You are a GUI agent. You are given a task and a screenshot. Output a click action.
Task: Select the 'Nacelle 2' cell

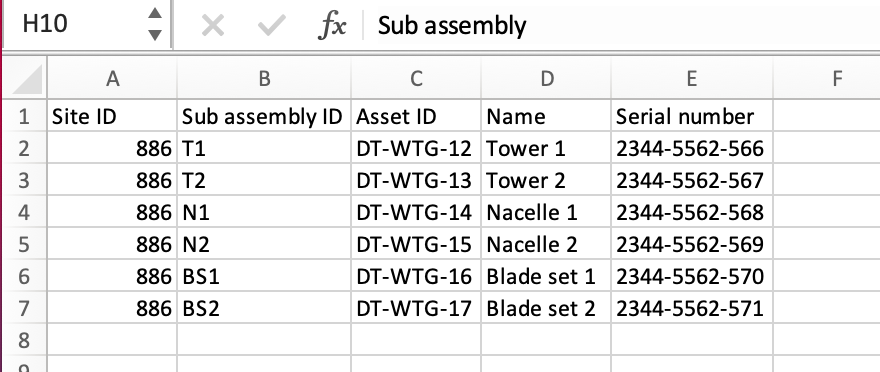pyautogui.click(x=546, y=245)
